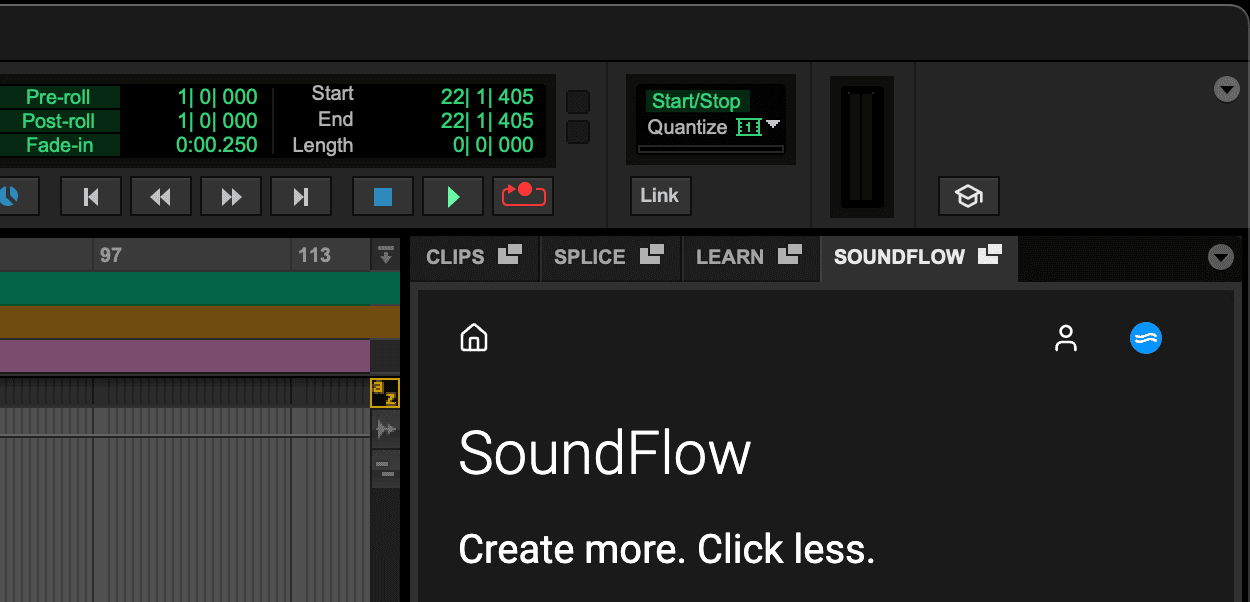1250x602 pixels.
Task: Click the Link button
Action: [x=659, y=196]
